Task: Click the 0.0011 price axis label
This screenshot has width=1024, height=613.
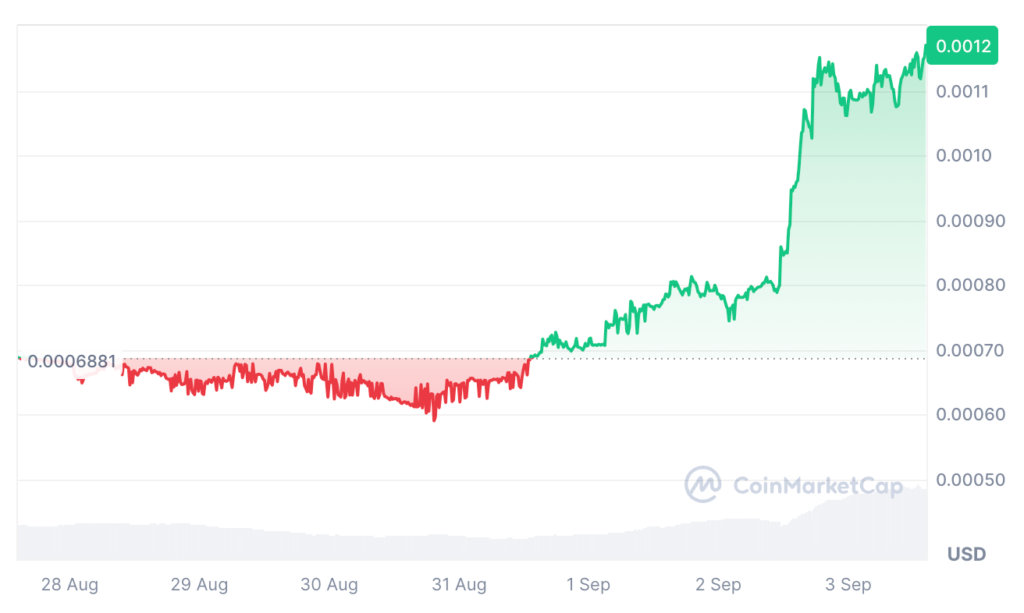Action: point(961,92)
